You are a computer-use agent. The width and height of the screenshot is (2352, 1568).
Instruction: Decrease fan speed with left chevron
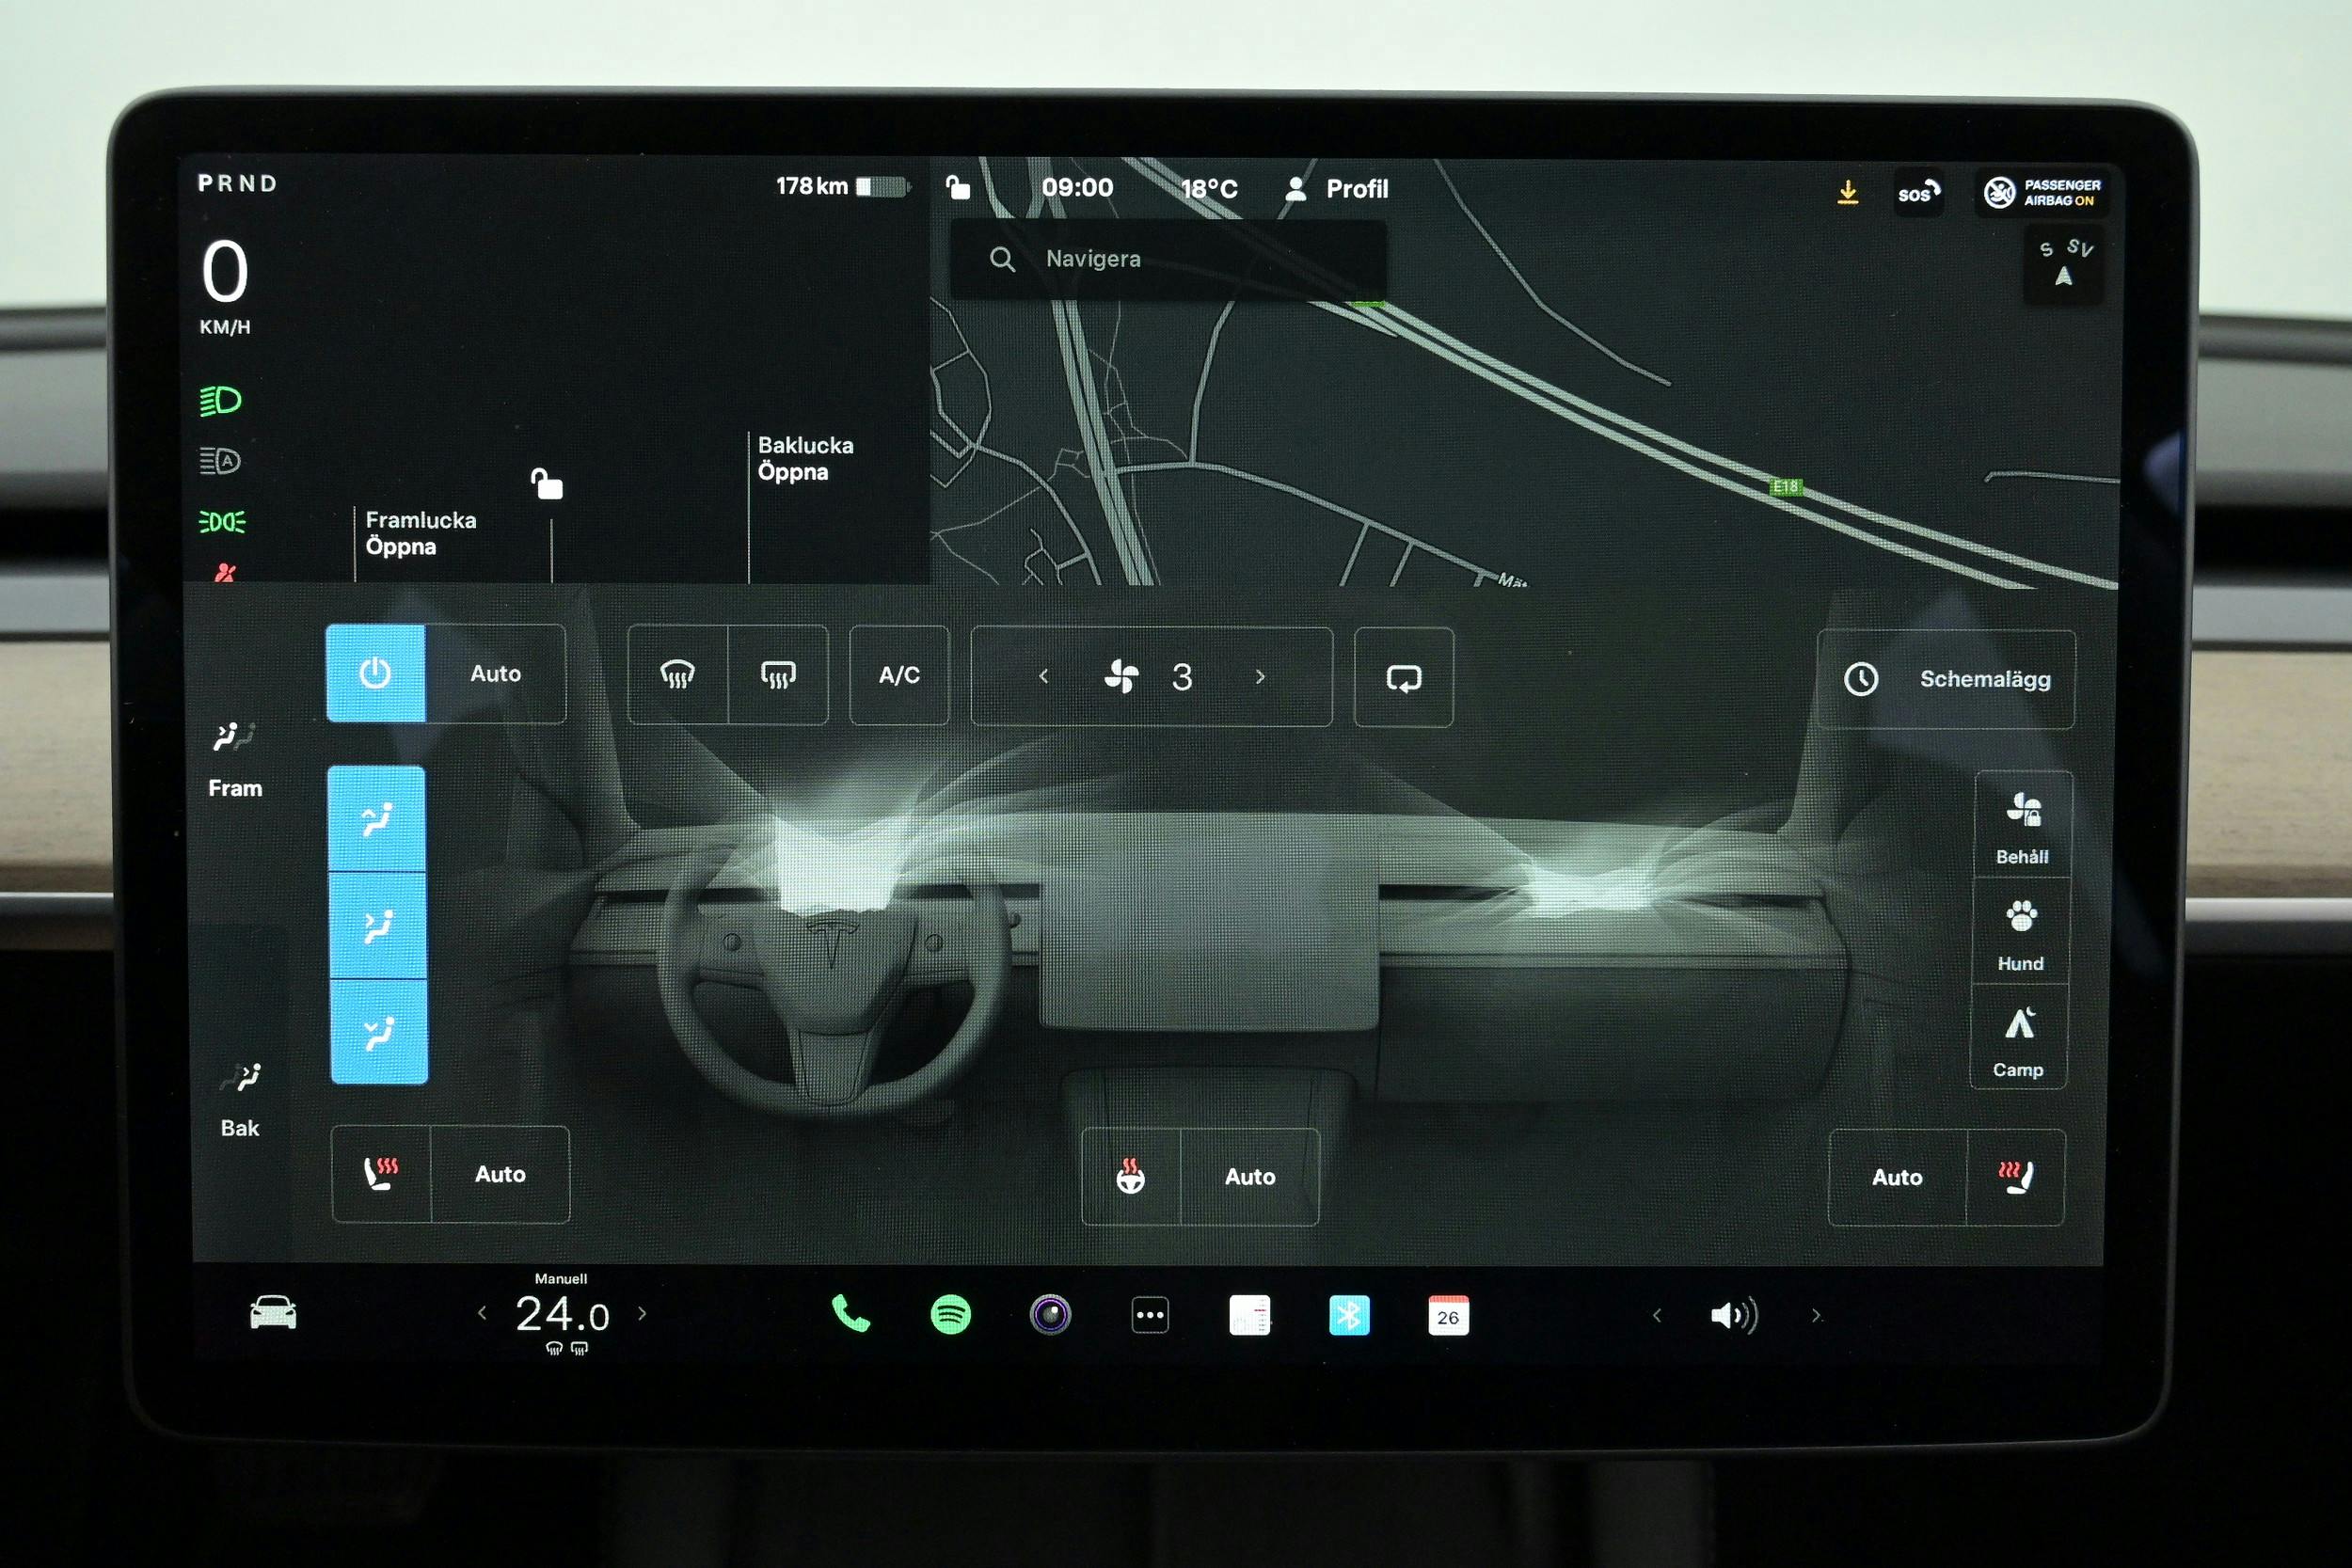(1043, 677)
